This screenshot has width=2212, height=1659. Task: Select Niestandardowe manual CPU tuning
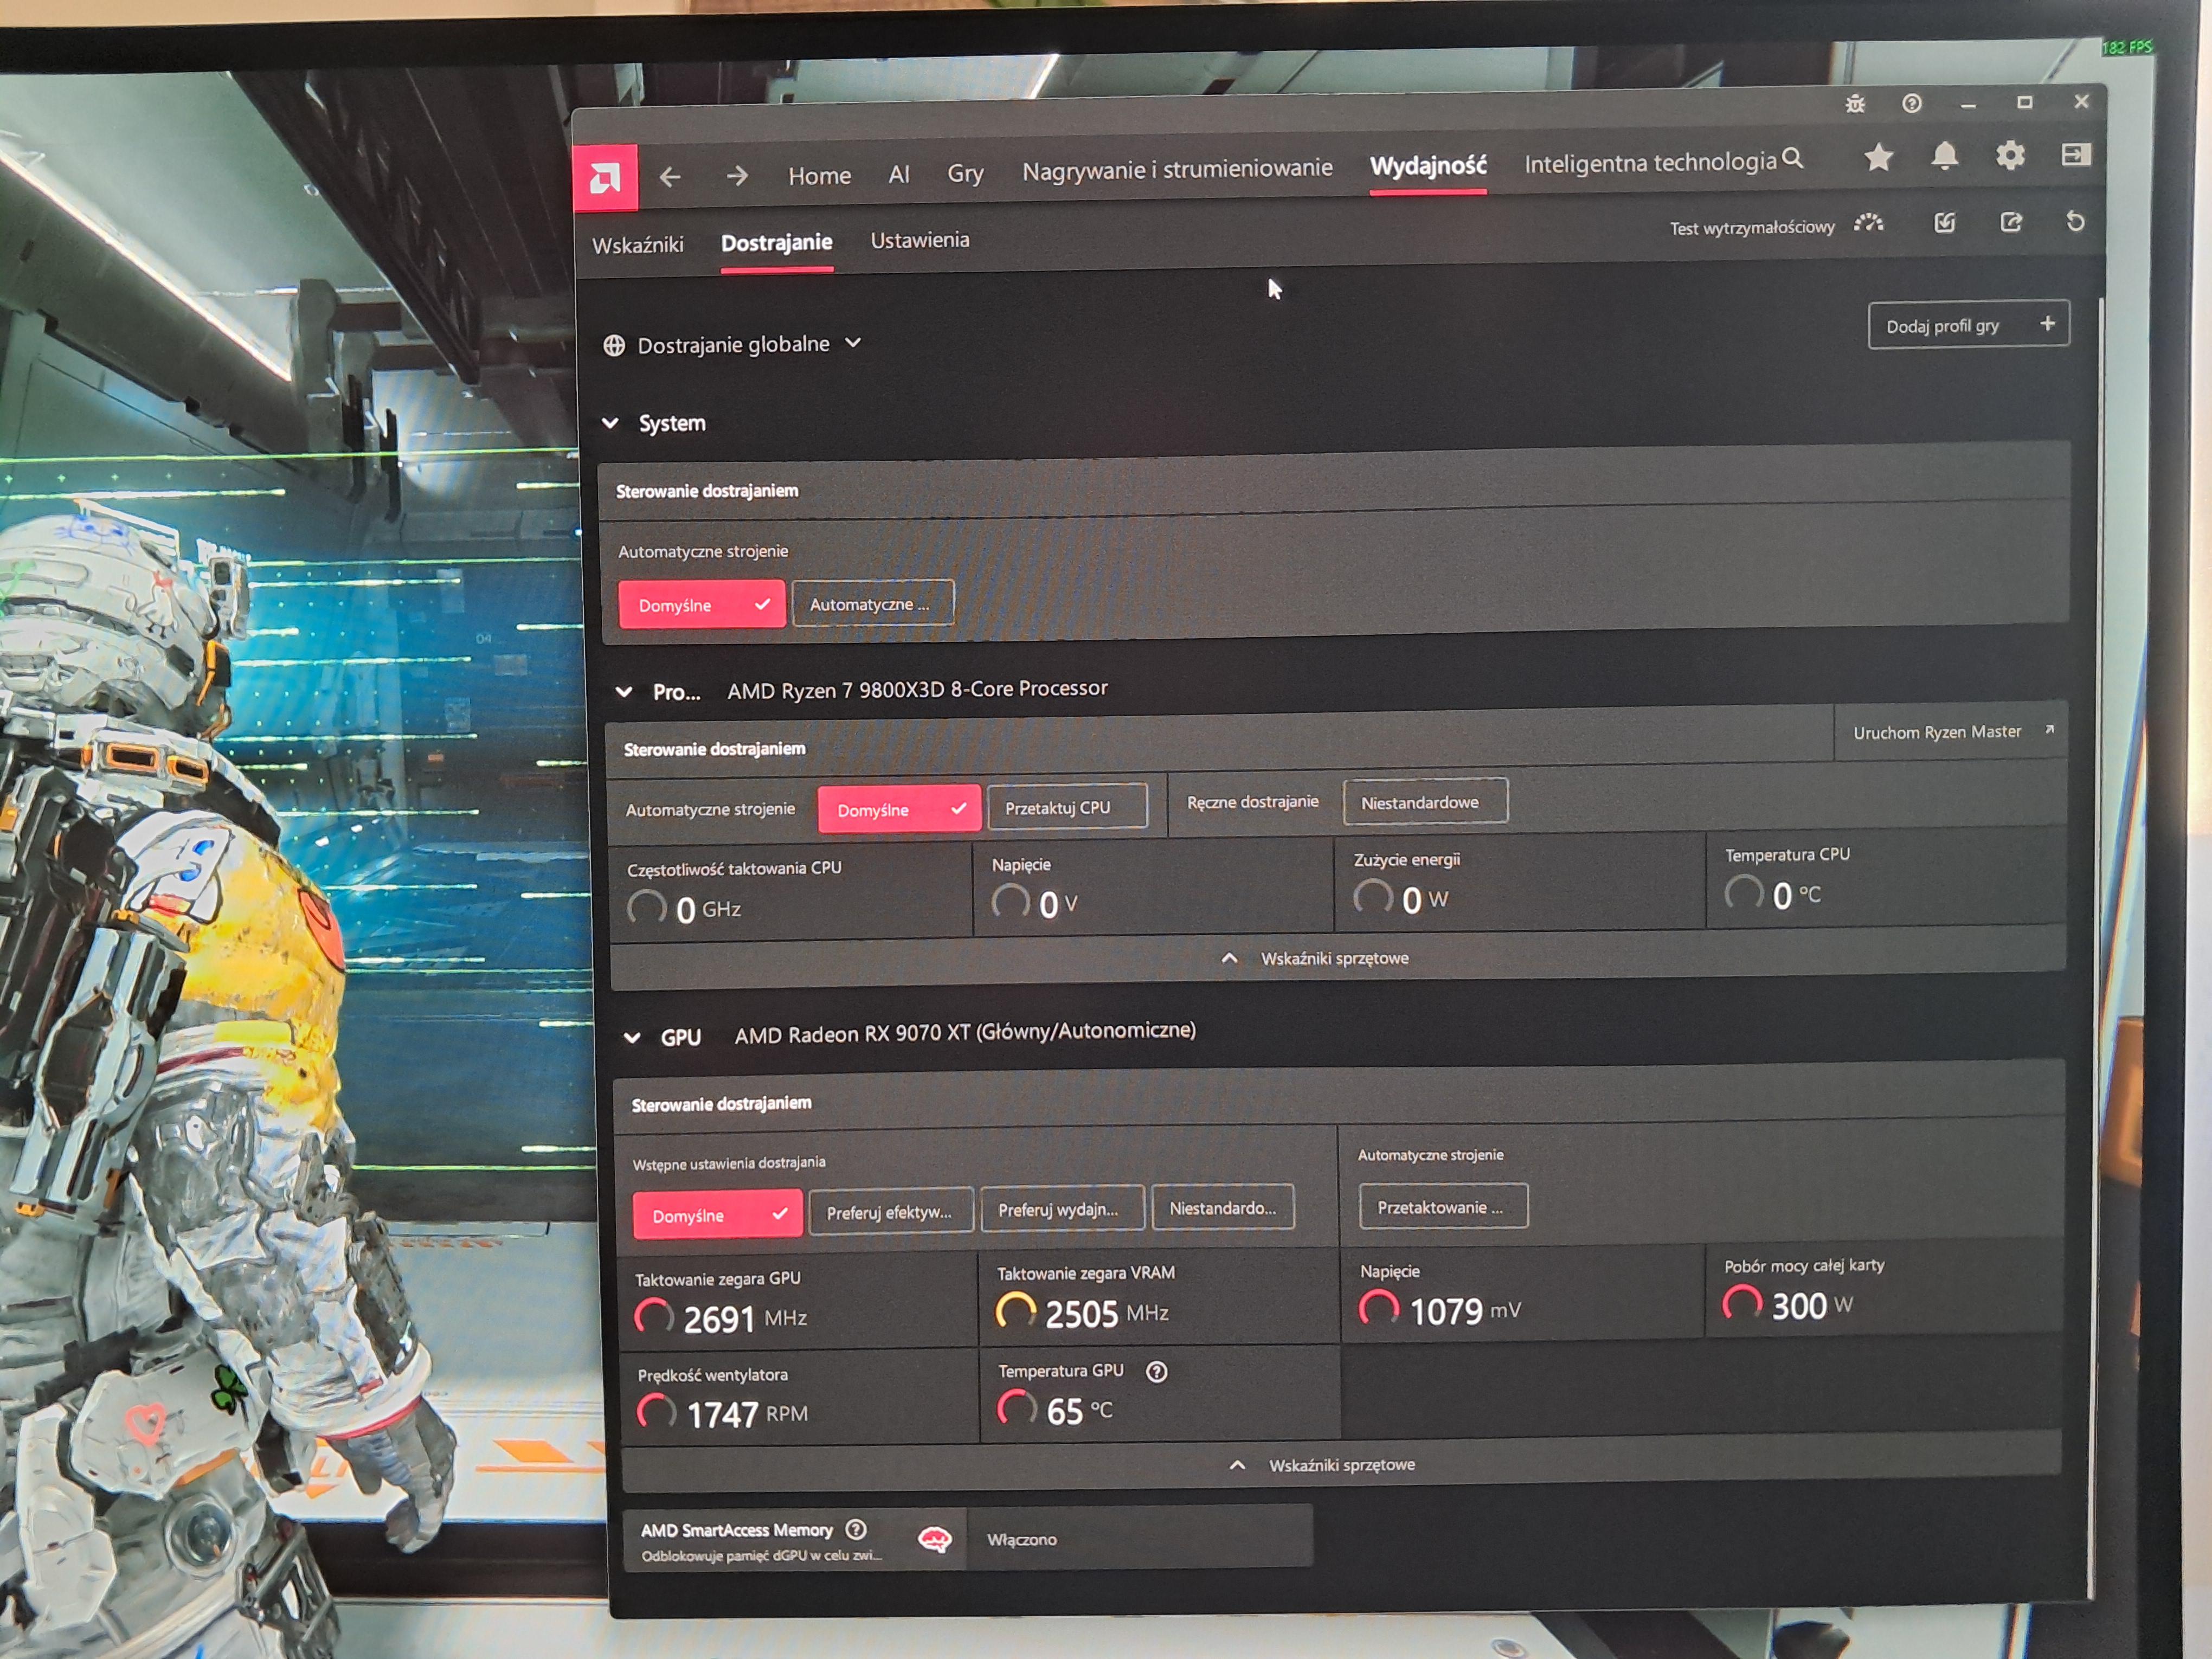pyautogui.click(x=1425, y=802)
